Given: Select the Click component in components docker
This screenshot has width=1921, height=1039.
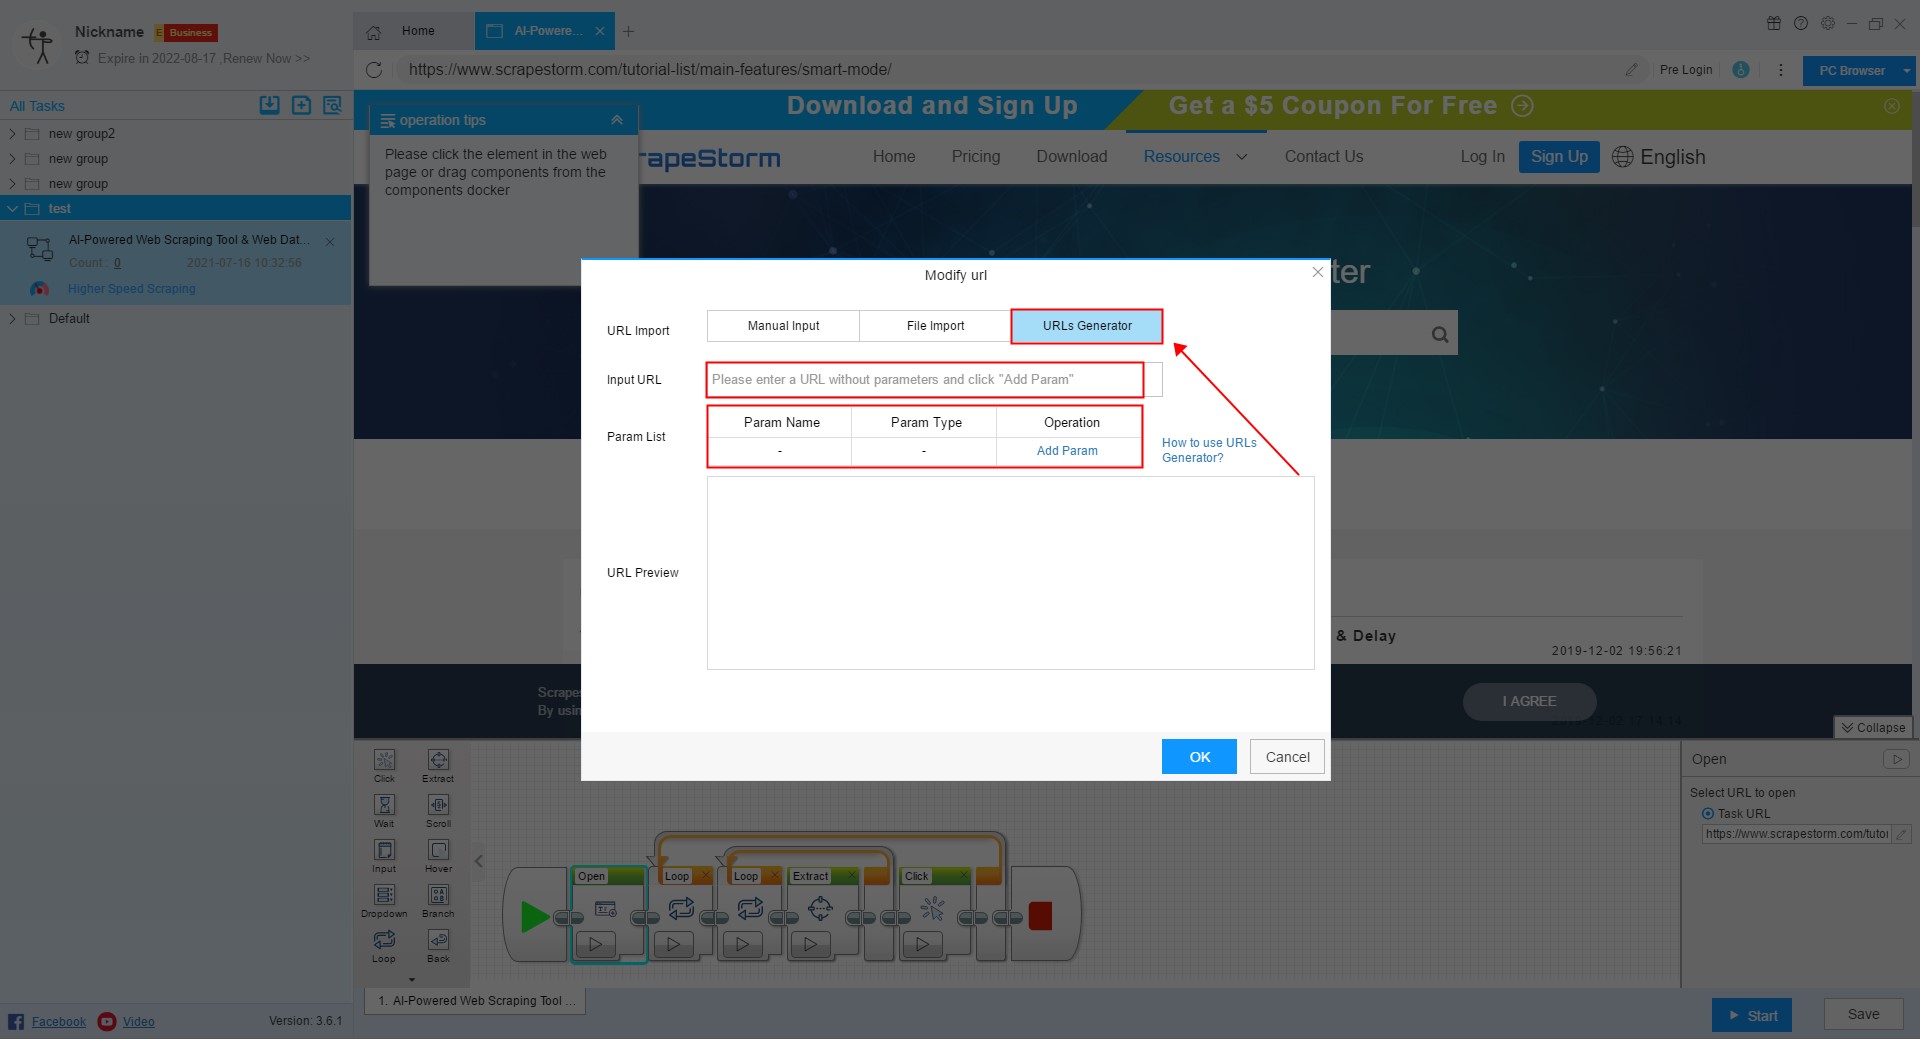Looking at the screenshot, I should point(384,765).
